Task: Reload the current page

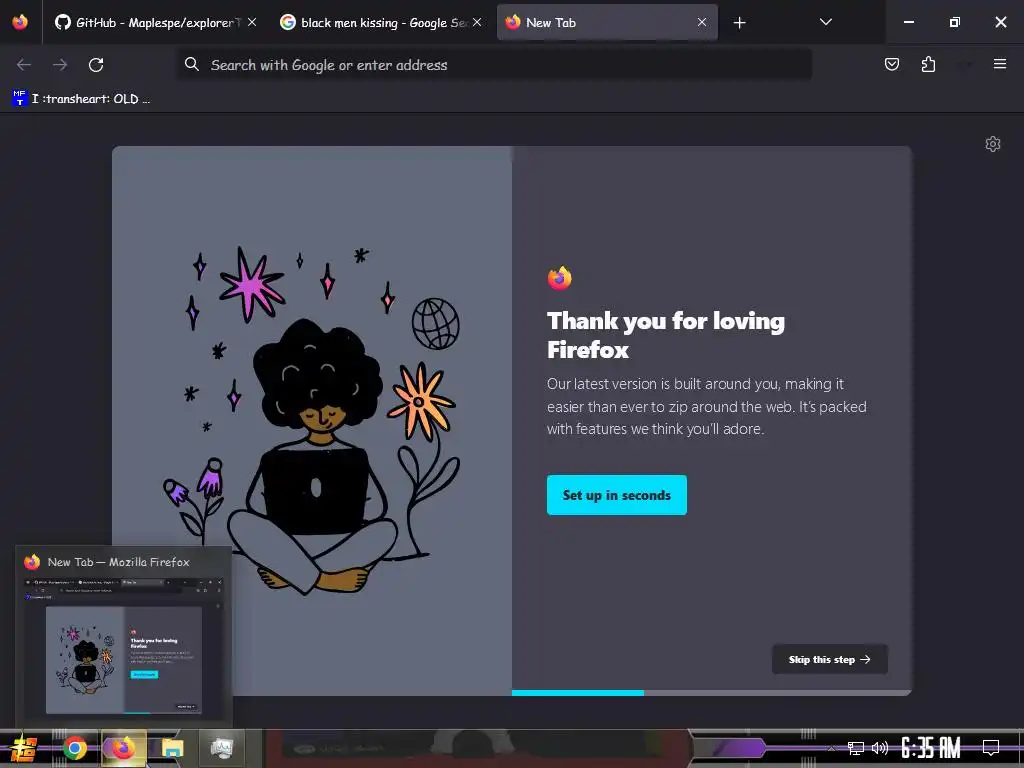Action: tap(96, 65)
